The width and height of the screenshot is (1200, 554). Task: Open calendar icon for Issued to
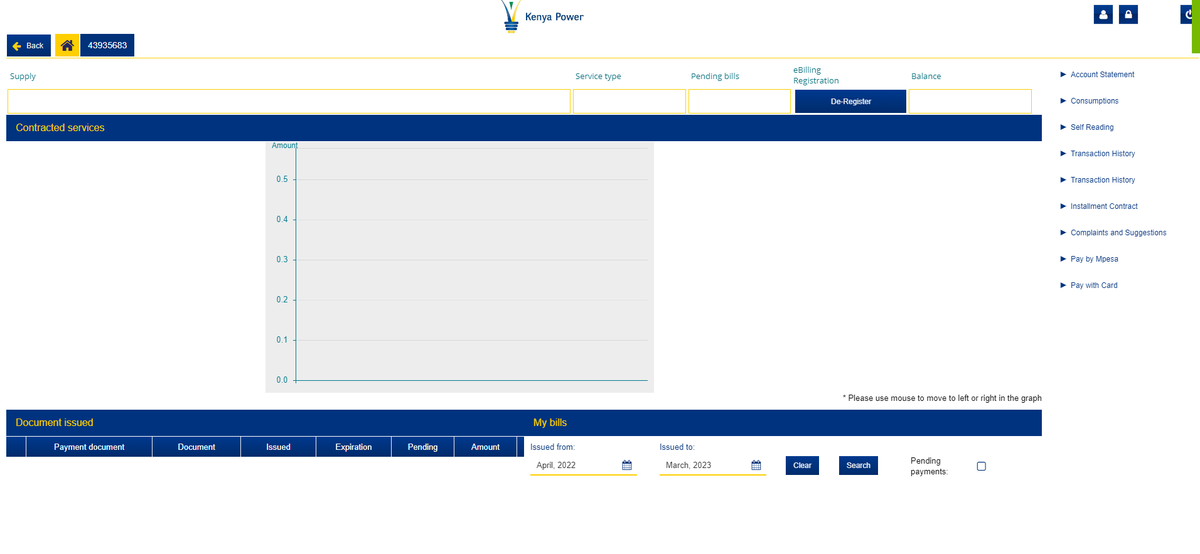pyautogui.click(x=756, y=465)
